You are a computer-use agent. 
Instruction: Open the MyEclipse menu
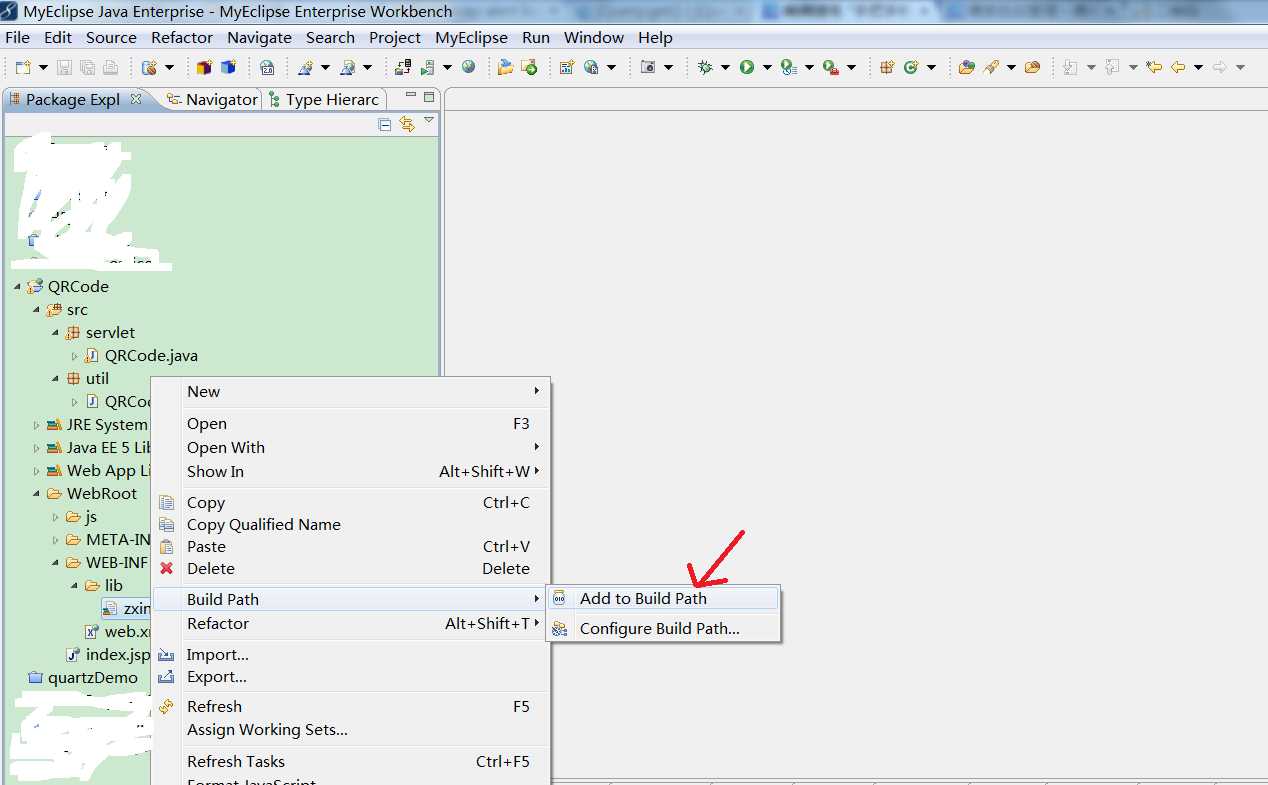[471, 37]
